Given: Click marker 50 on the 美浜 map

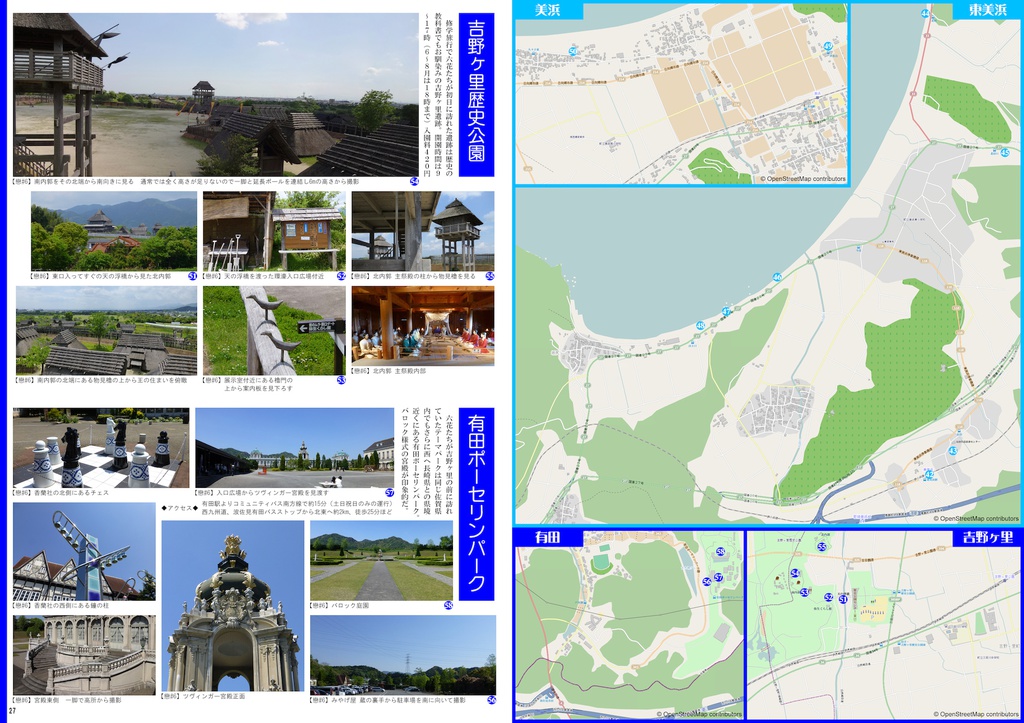Looking at the screenshot, I should coord(573,51).
